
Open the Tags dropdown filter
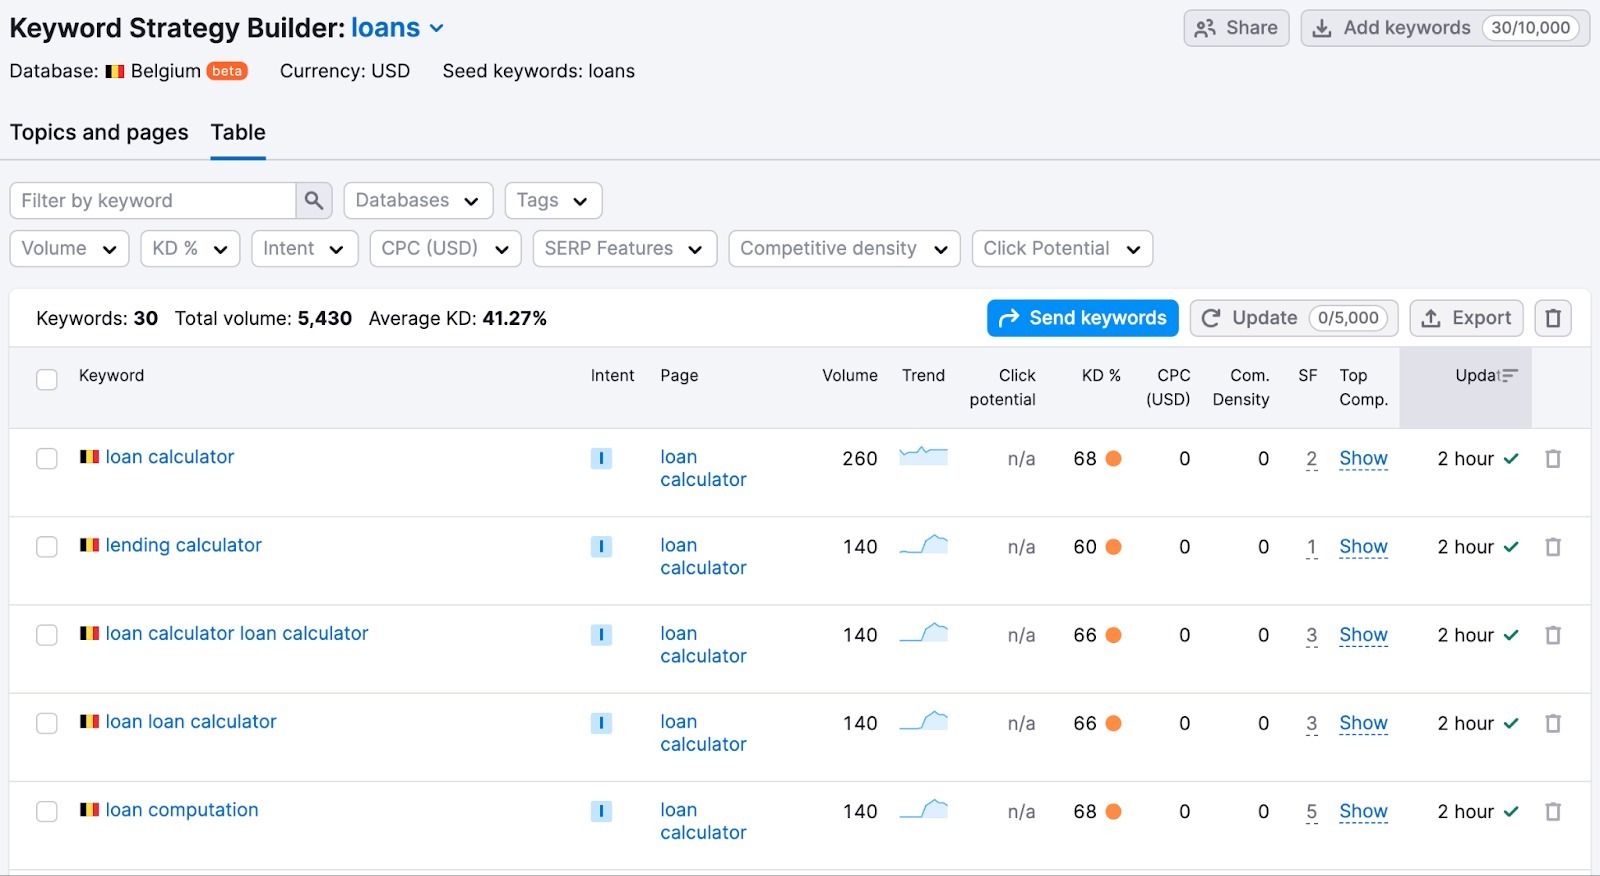click(553, 200)
